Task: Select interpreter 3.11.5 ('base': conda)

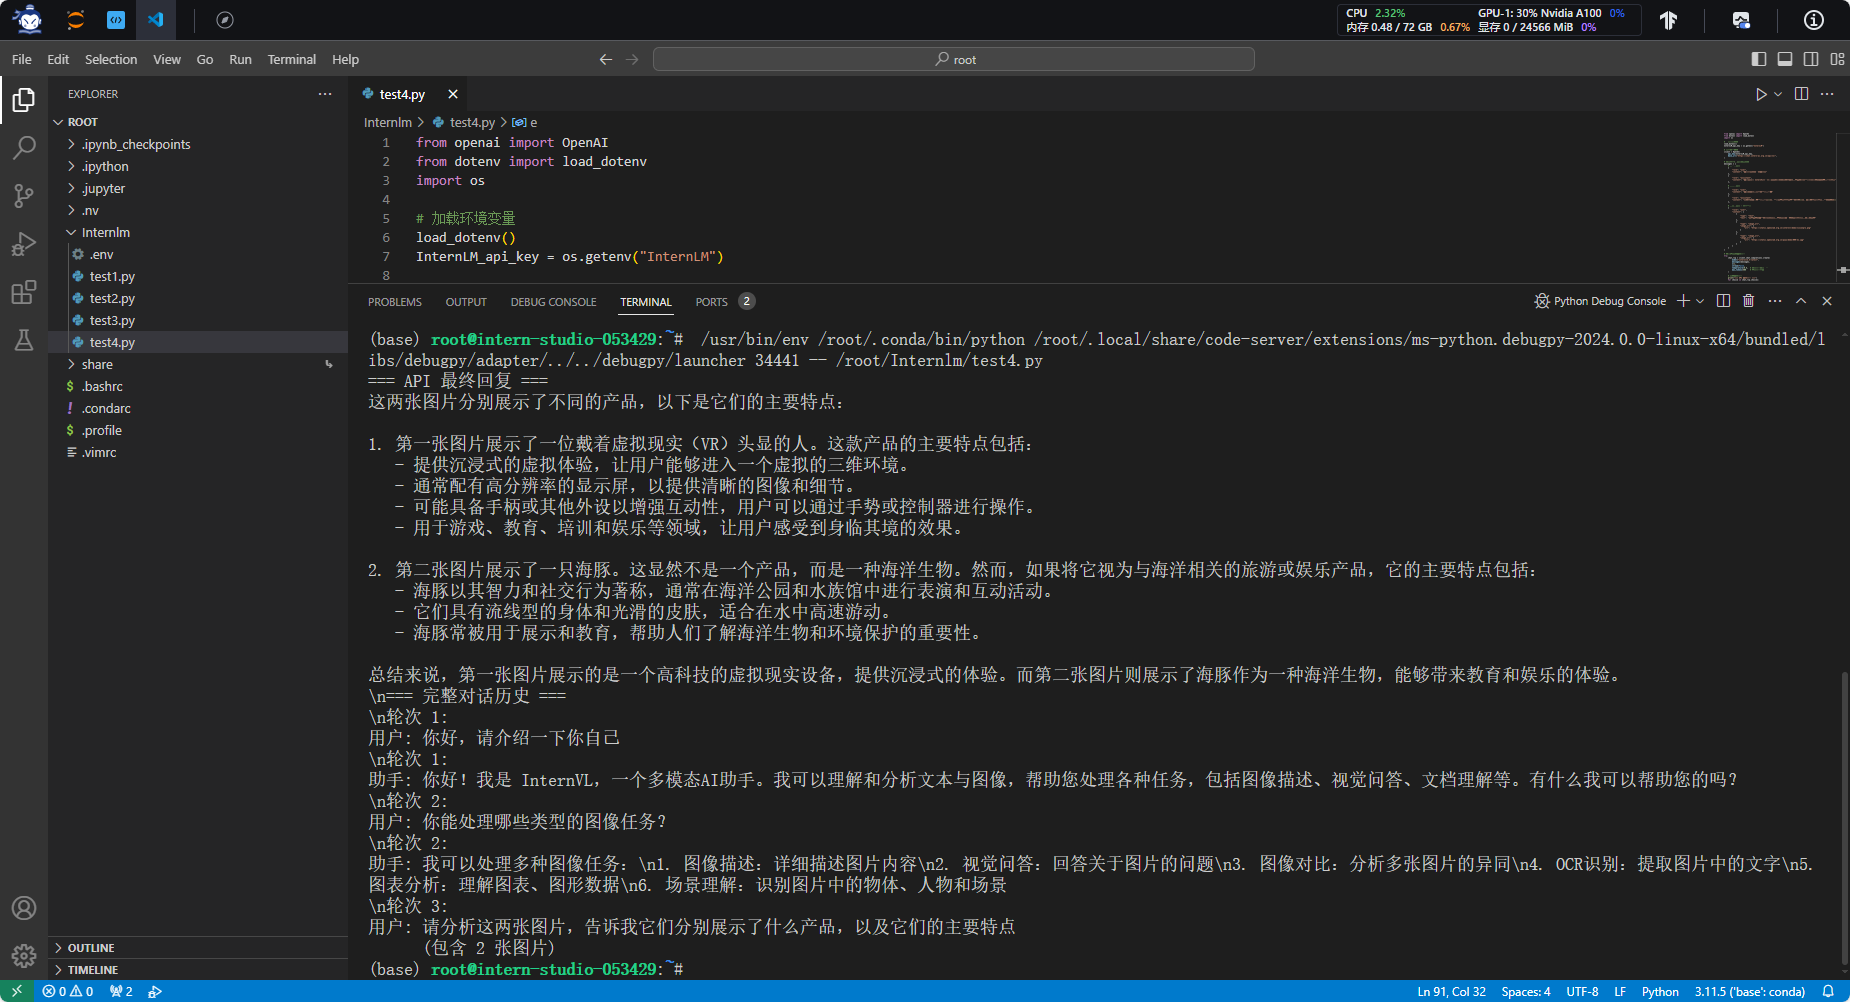Action: 1750,991
